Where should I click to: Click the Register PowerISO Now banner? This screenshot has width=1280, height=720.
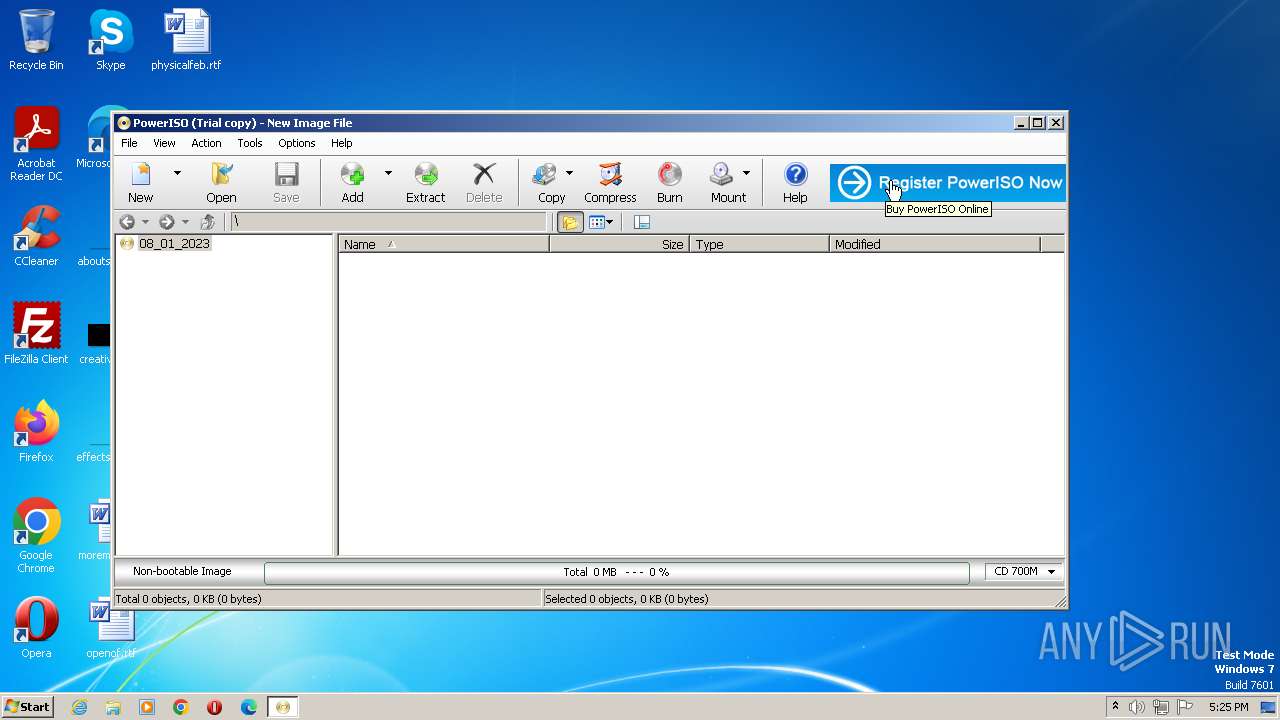[x=947, y=183]
